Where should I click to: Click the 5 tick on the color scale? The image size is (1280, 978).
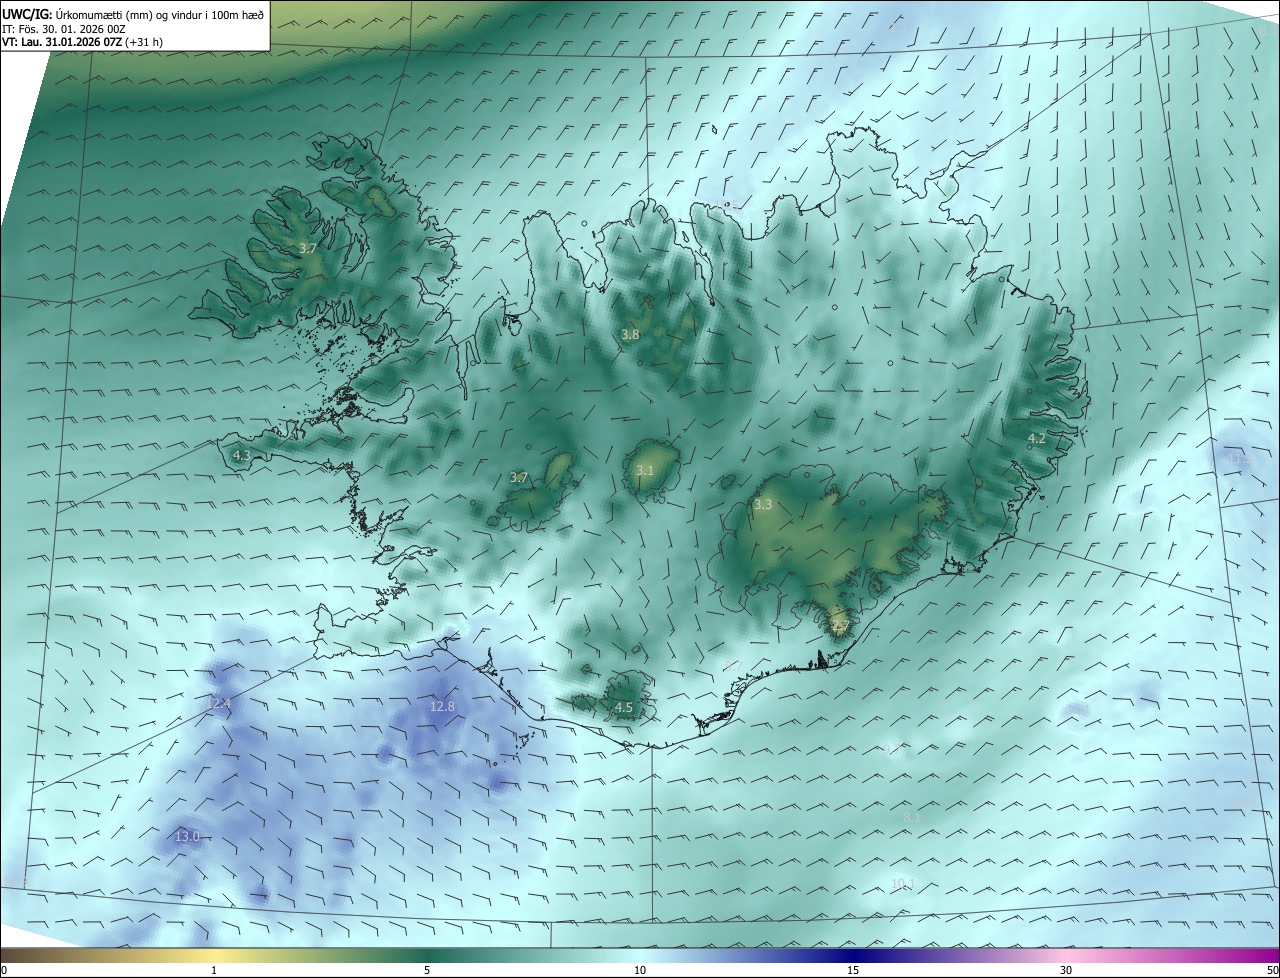(x=427, y=969)
